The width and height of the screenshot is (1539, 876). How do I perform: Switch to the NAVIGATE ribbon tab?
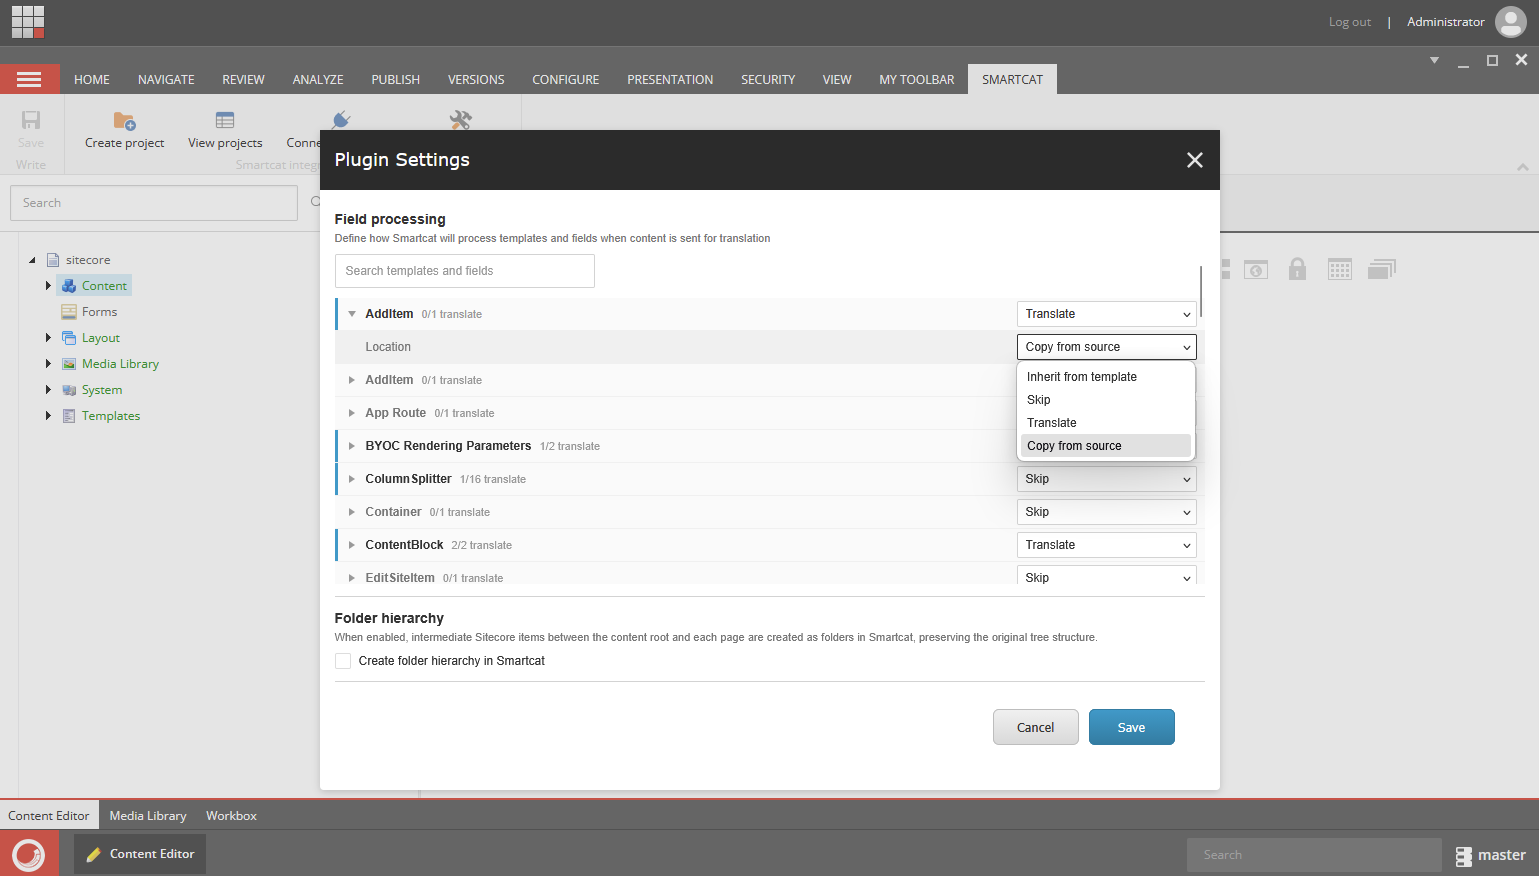point(166,80)
